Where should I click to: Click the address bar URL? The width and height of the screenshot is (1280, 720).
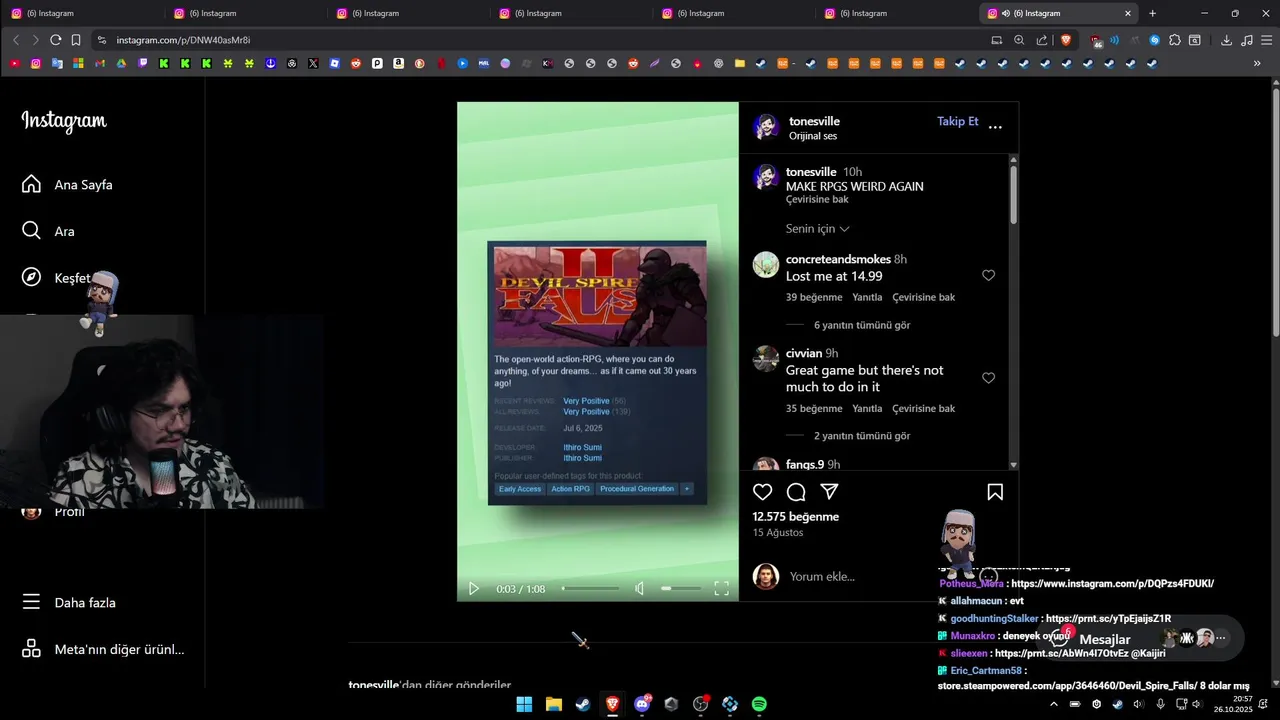[183, 40]
